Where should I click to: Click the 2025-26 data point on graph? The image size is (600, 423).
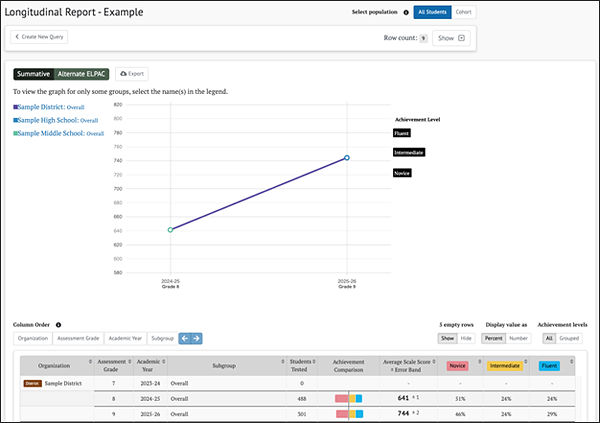pos(347,158)
